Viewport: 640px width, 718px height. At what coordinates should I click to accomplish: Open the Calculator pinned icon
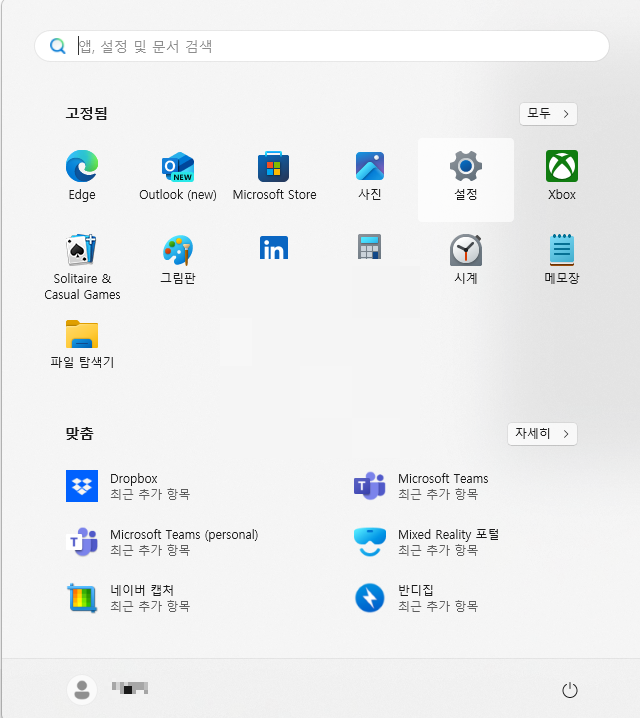[x=369, y=247]
